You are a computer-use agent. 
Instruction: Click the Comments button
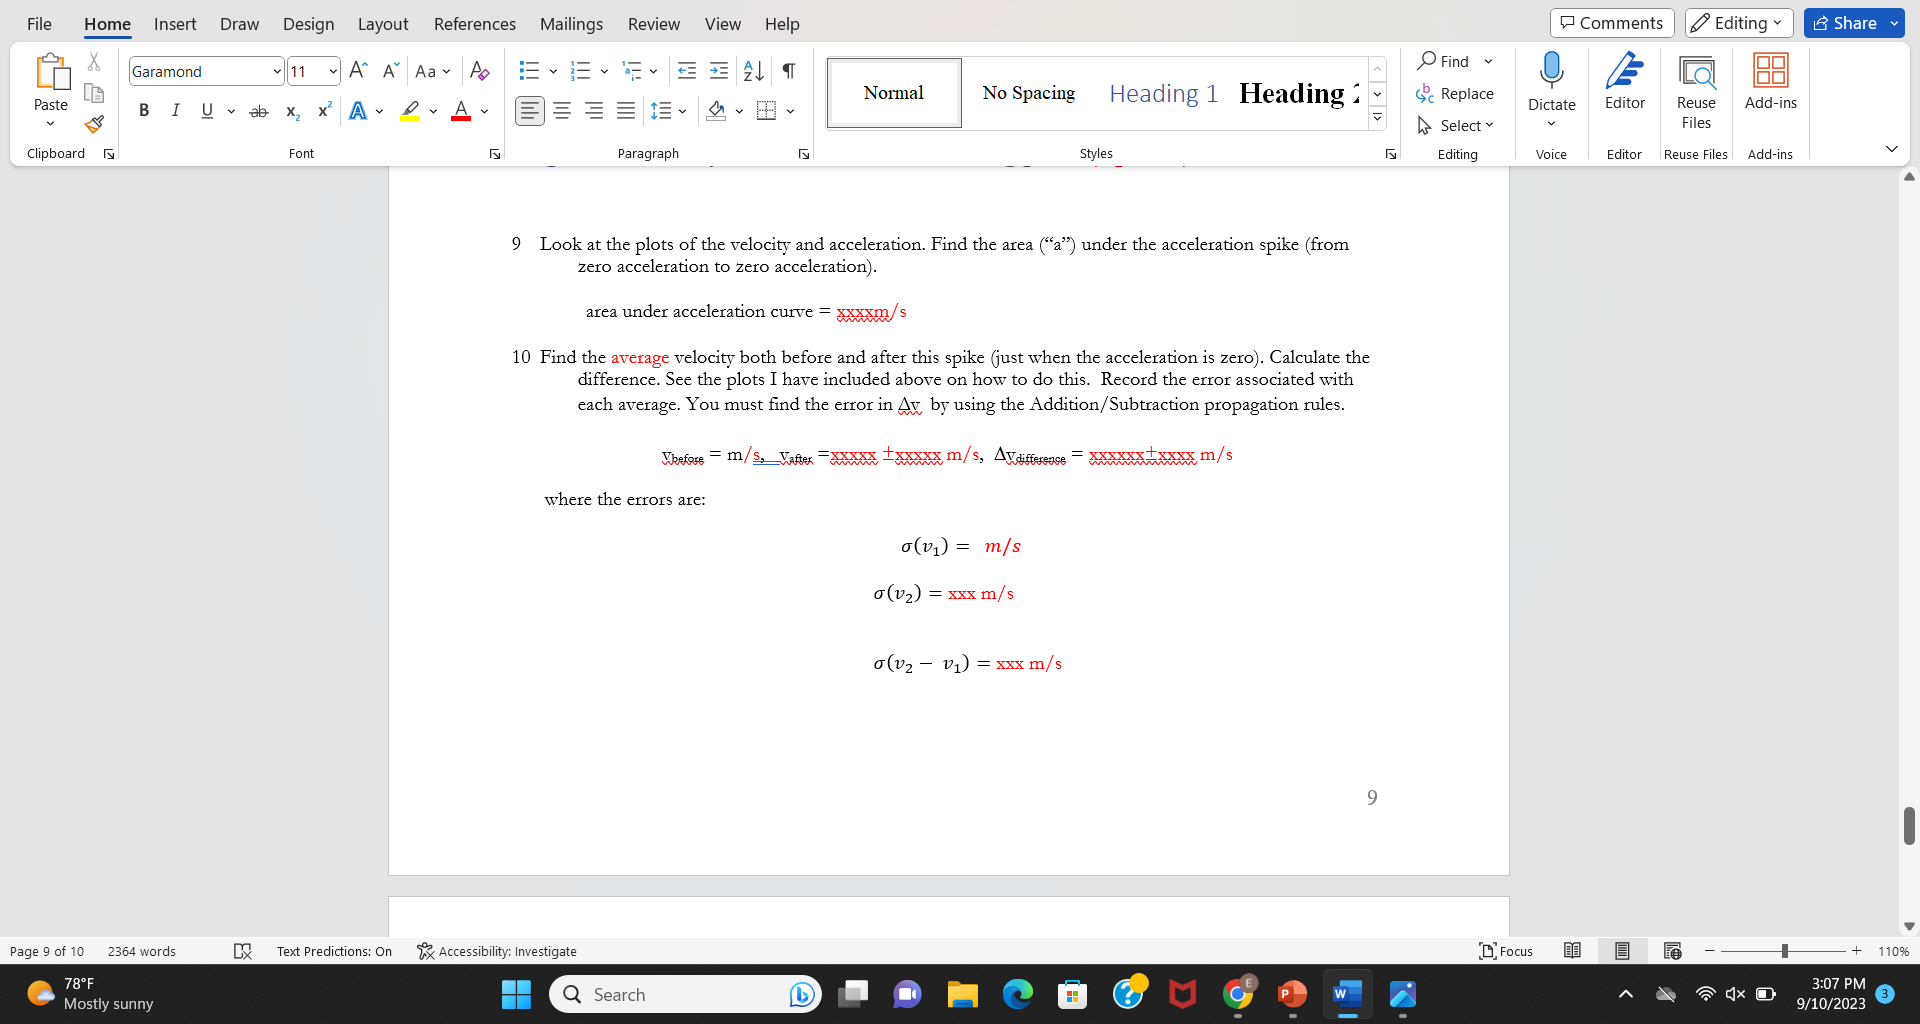1612,23
